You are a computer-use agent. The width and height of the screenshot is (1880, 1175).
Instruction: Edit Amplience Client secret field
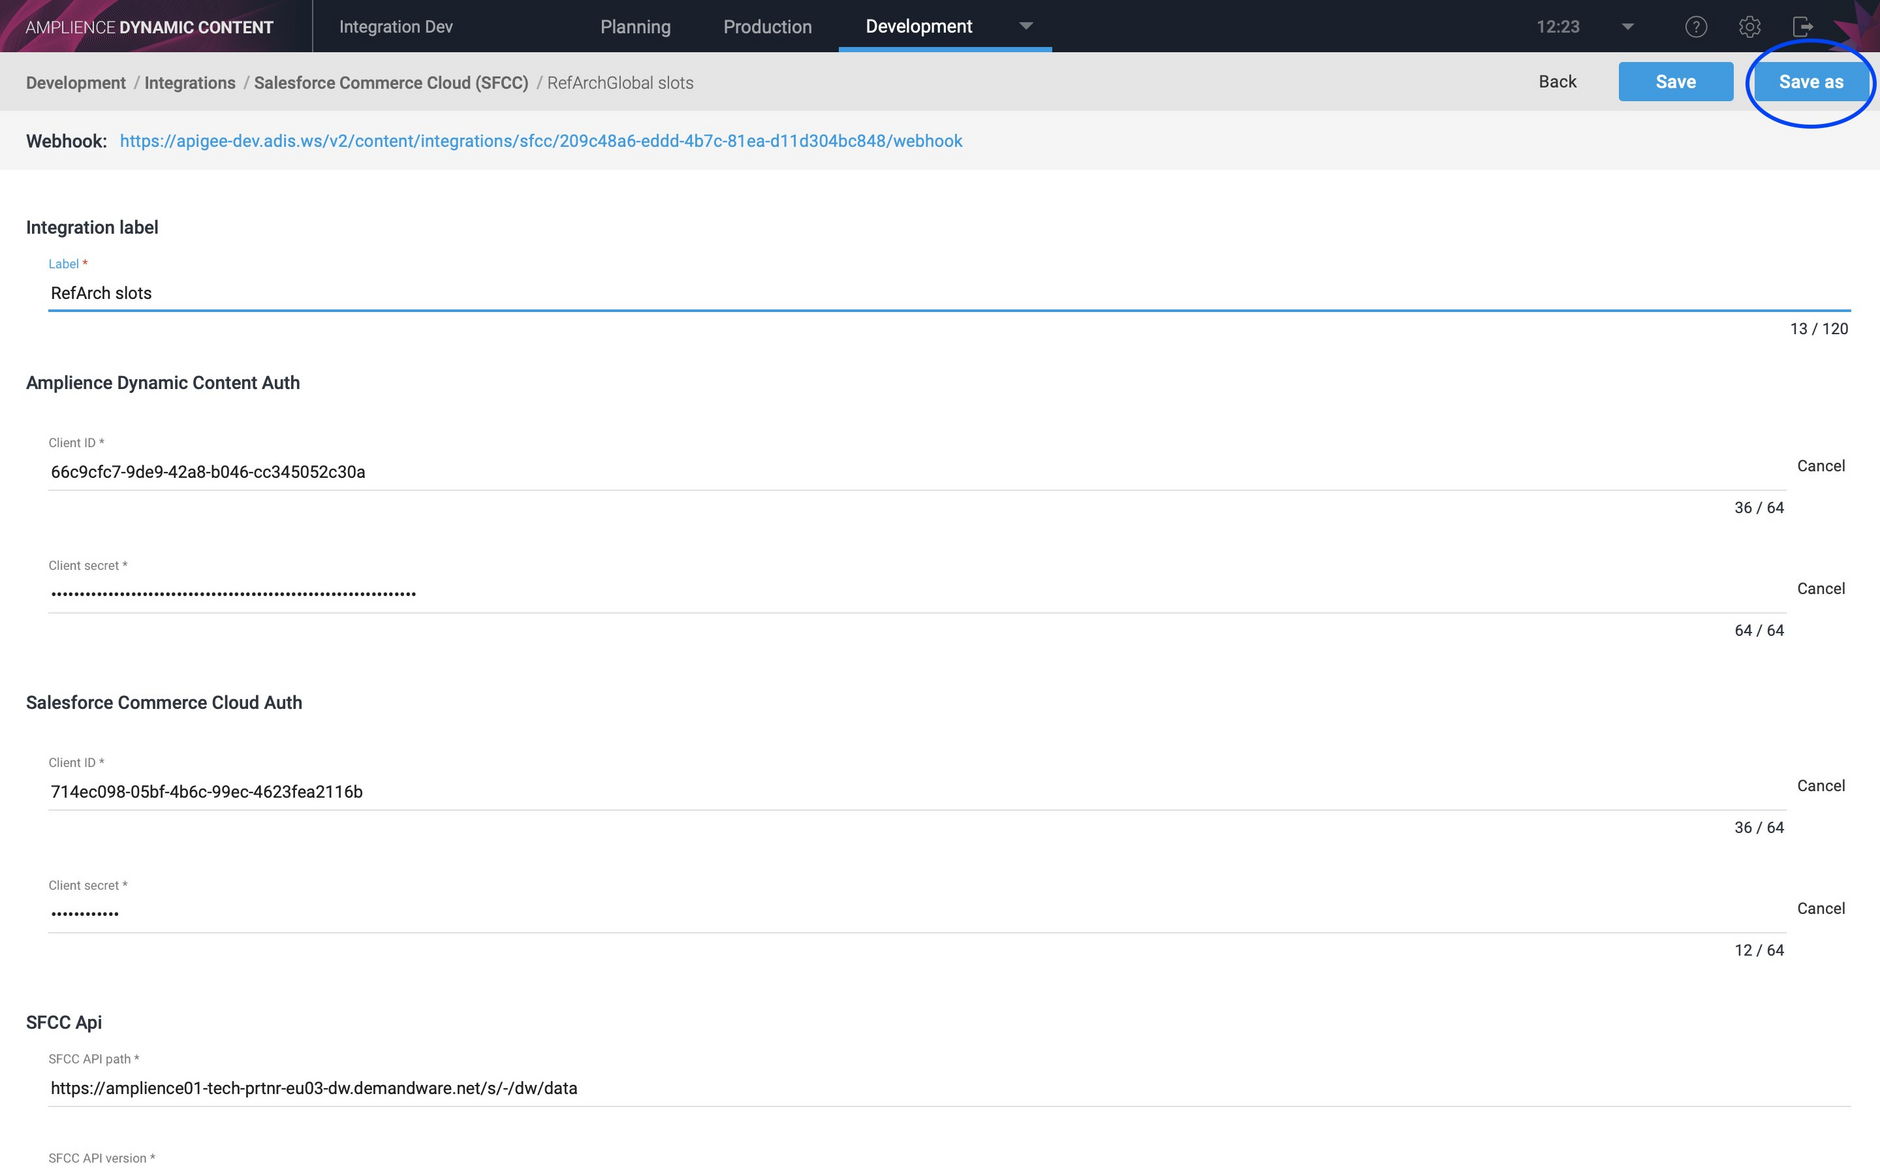click(x=917, y=594)
